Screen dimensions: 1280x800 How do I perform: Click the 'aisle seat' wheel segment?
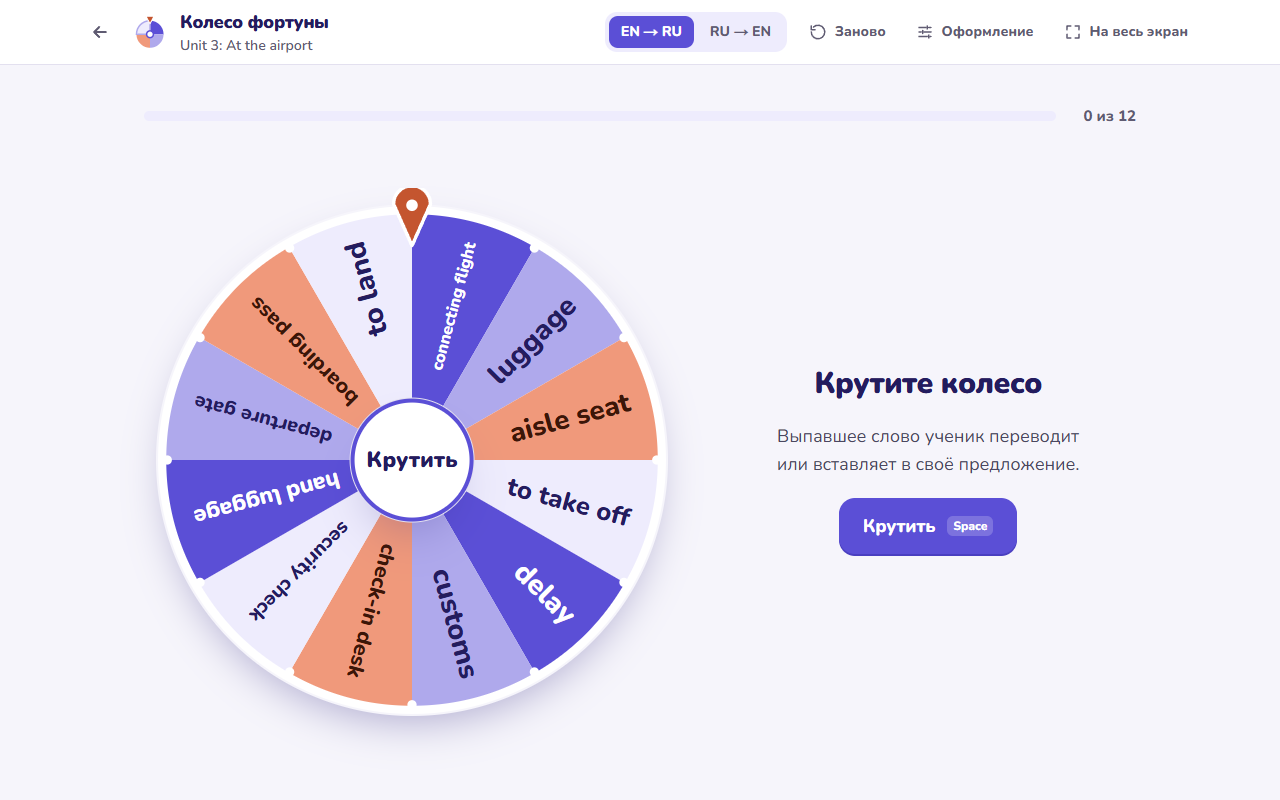pos(571,417)
